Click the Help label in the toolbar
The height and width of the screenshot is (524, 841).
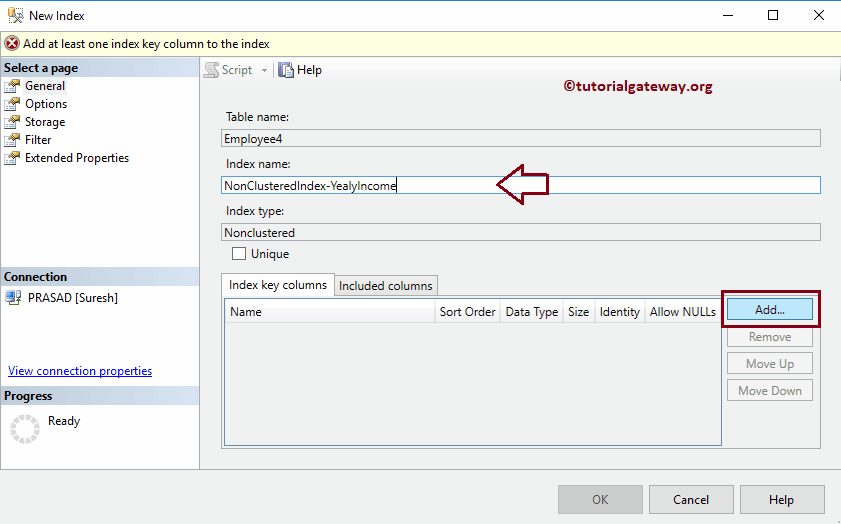coord(309,70)
